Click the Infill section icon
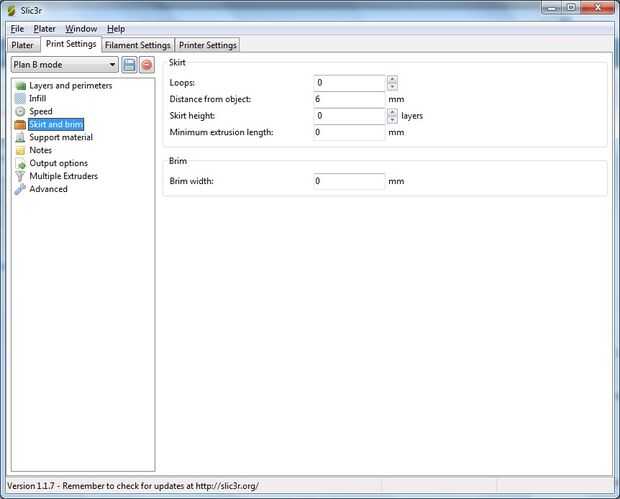620x499 pixels. click(x=20, y=98)
